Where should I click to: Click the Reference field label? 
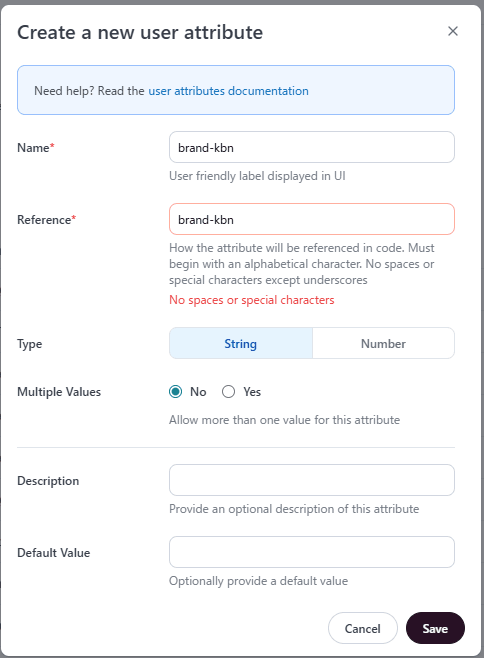[47, 219]
